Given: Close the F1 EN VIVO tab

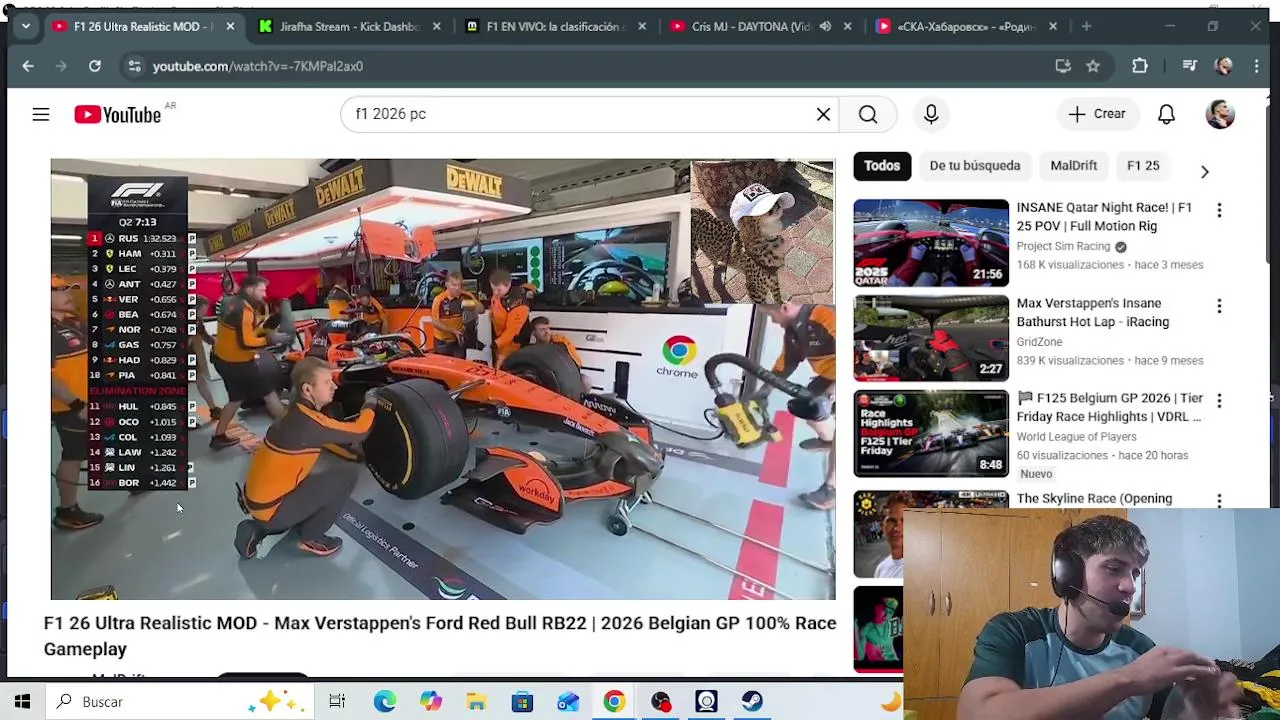Looking at the screenshot, I should tap(642, 27).
